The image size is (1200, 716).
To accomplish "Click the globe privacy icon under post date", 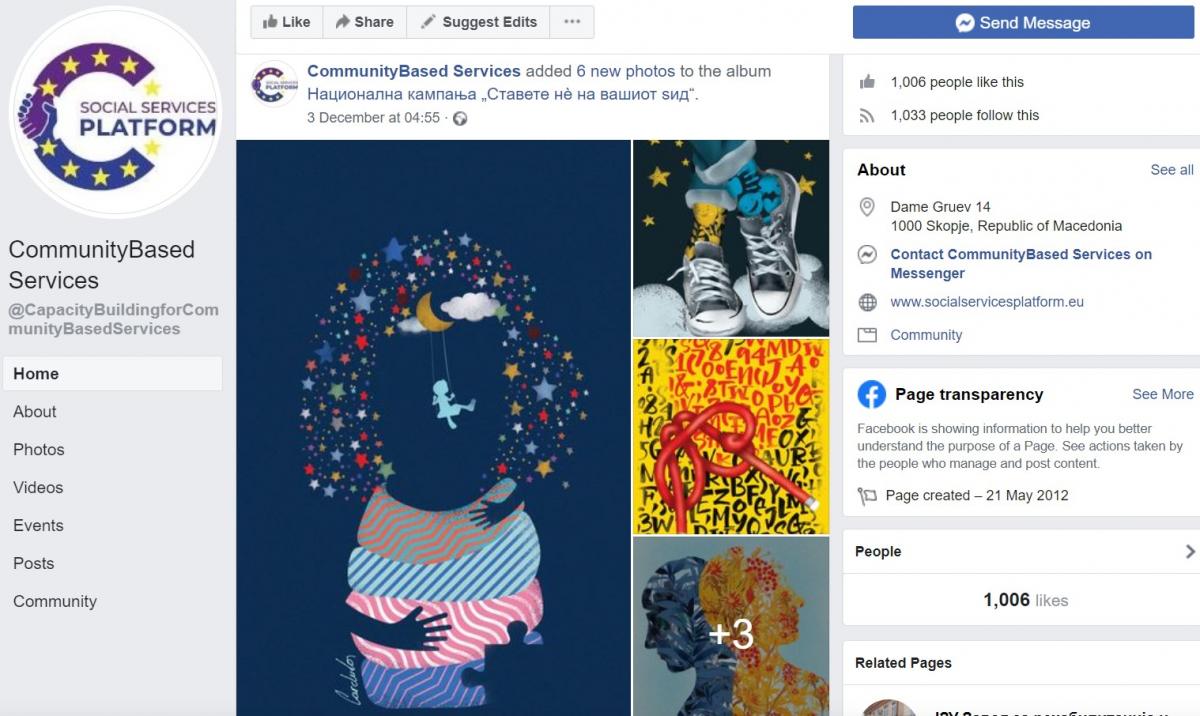I will 460,118.
